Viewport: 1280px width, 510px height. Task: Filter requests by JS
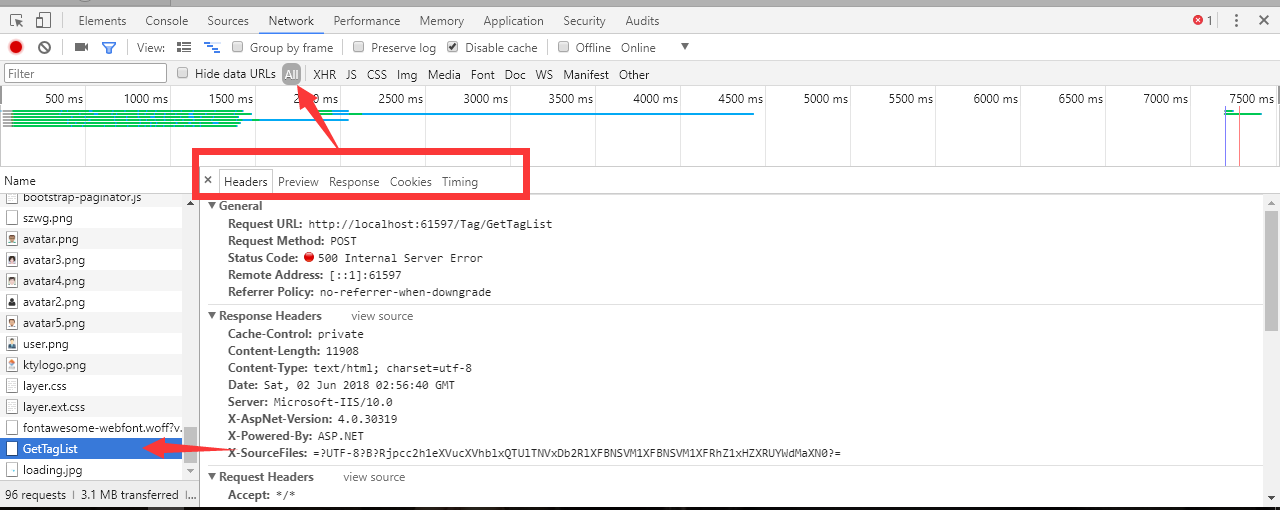click(351, 74)
